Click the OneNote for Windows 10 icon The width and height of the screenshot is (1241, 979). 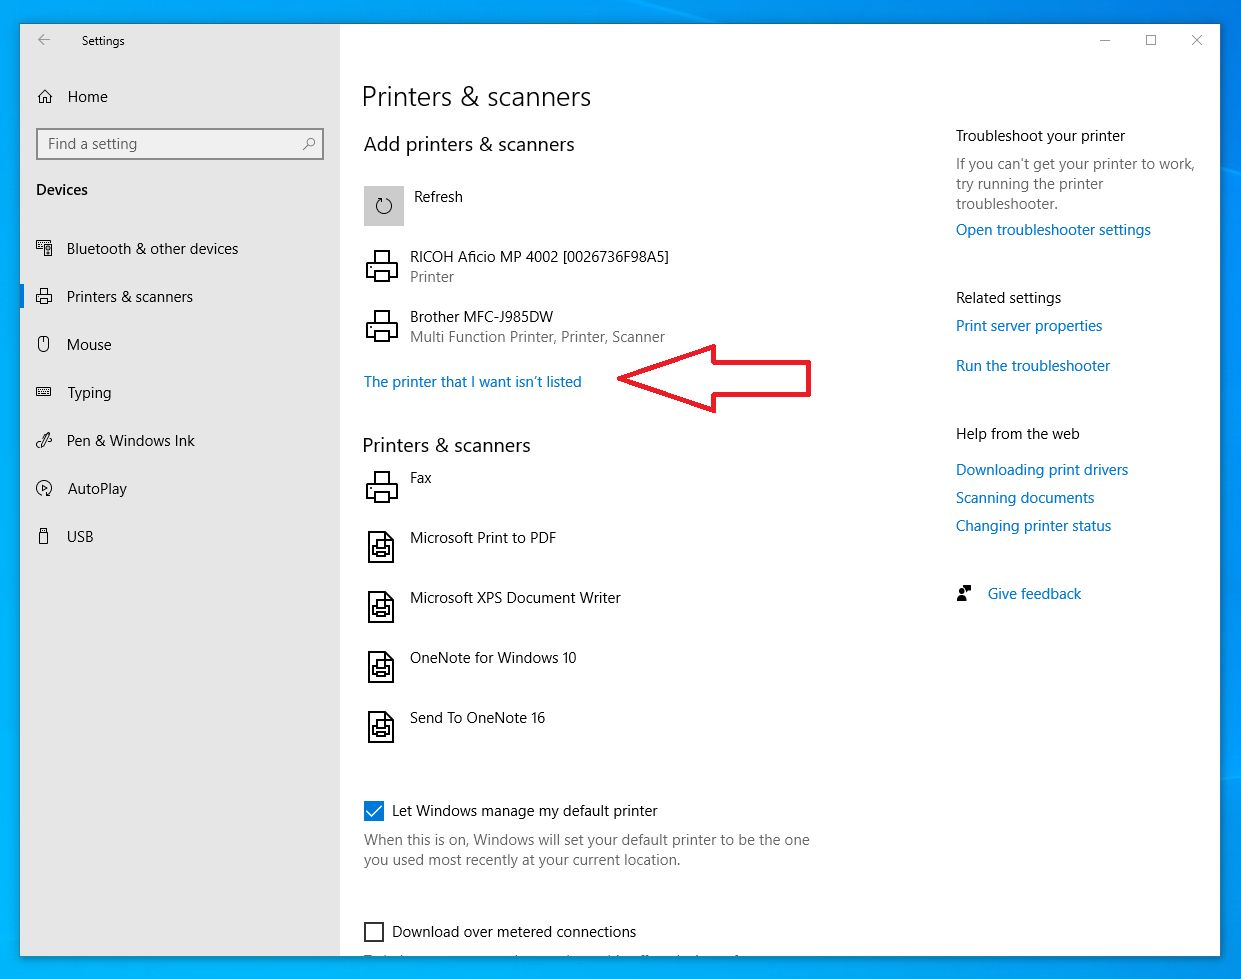tap(382, 667)
